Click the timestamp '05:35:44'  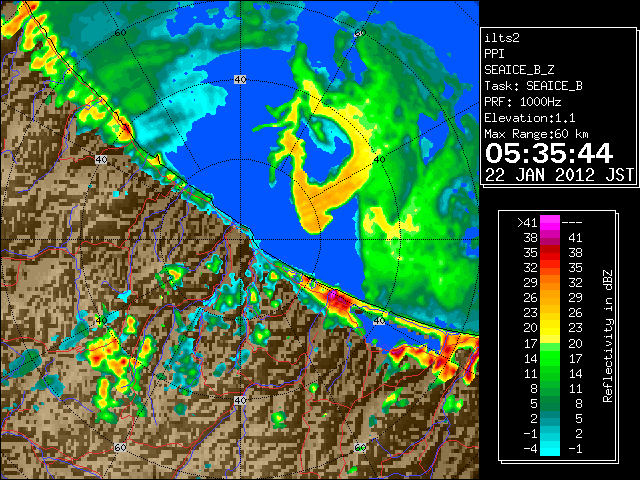click(549, 153)
